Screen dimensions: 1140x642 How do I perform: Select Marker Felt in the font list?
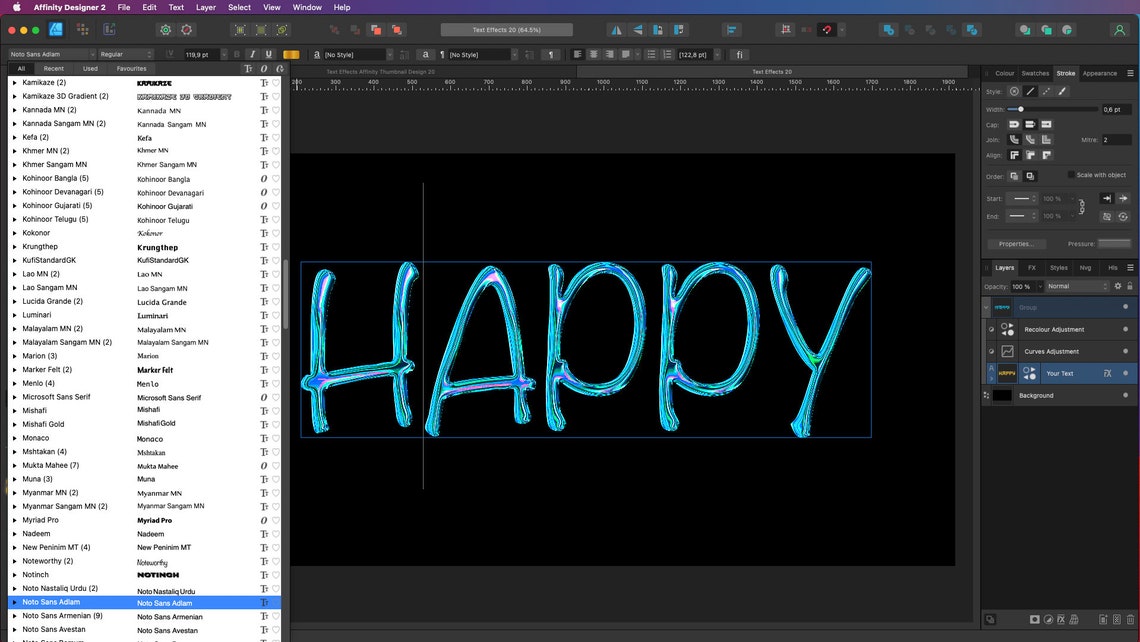click(47, 370)
